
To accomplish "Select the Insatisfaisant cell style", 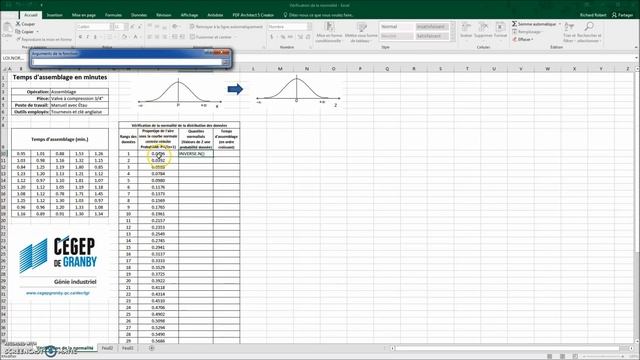I will tap(431, 27).
